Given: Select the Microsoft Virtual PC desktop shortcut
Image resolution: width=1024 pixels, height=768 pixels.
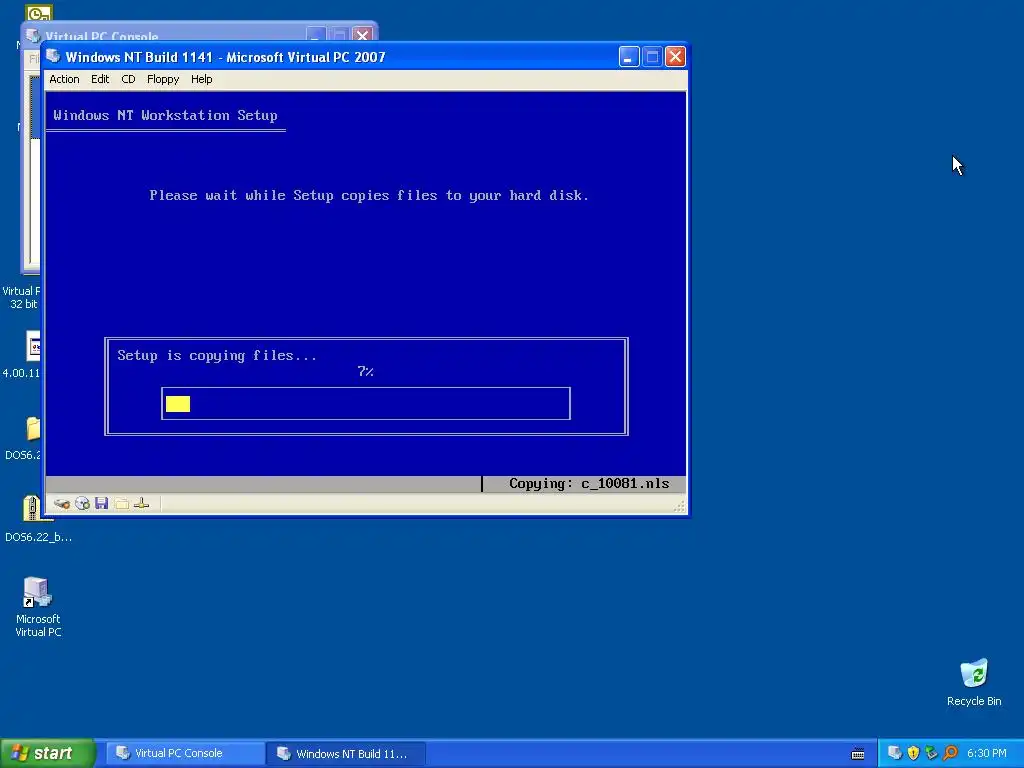Looking at the screenshot, I should coord(38,607).
